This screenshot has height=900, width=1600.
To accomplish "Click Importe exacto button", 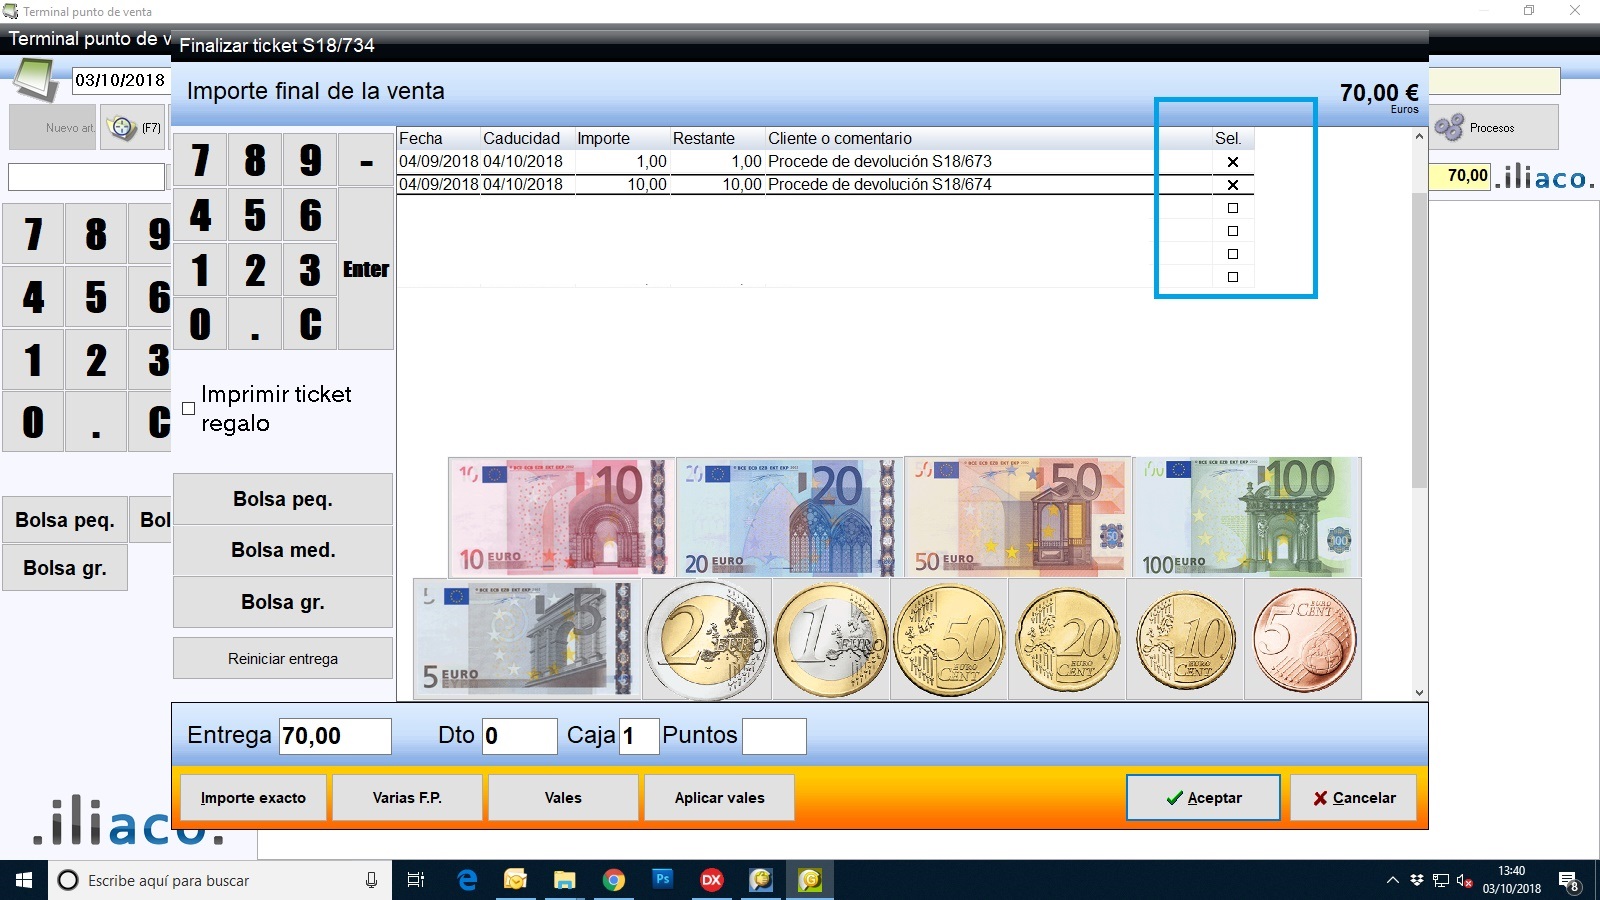I will point(253,797).
